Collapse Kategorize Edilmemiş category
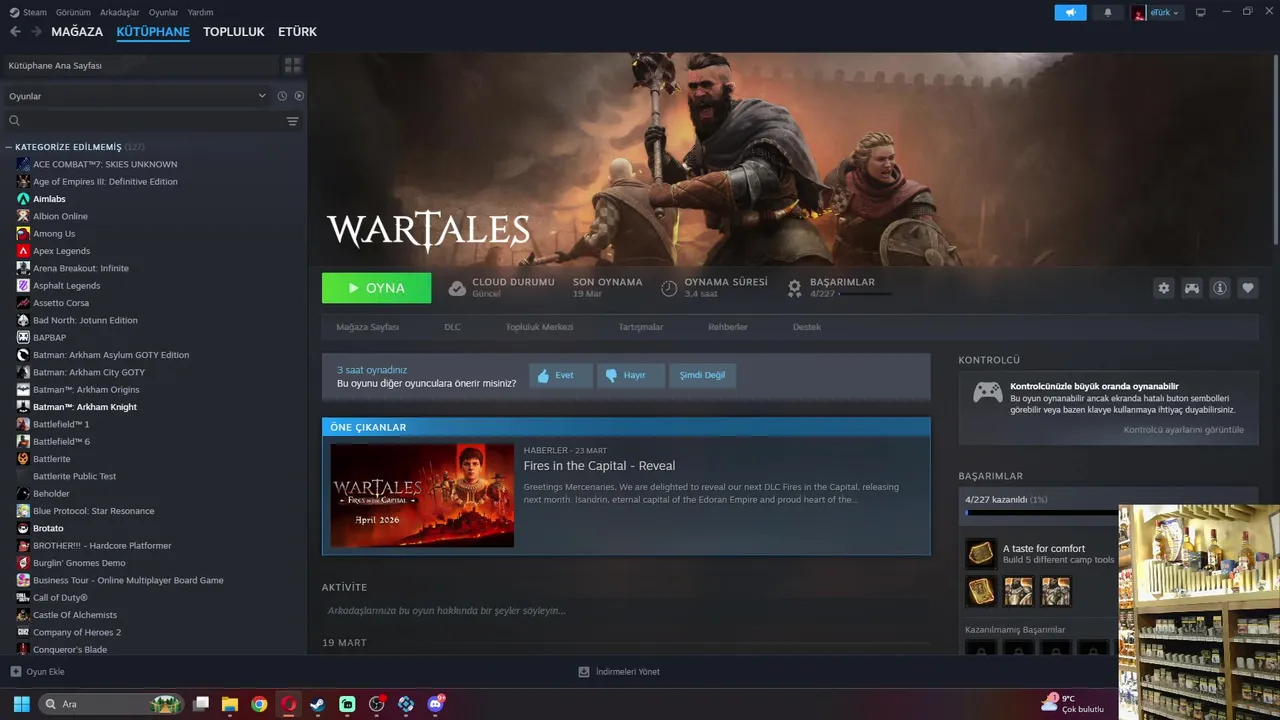 pyautogui.click(x=8, y=147)
